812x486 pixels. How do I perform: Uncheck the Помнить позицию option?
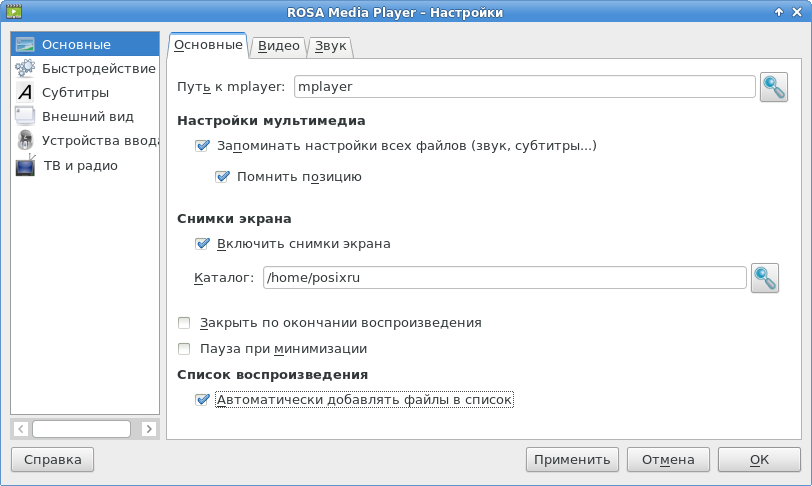tap(222, 177)
